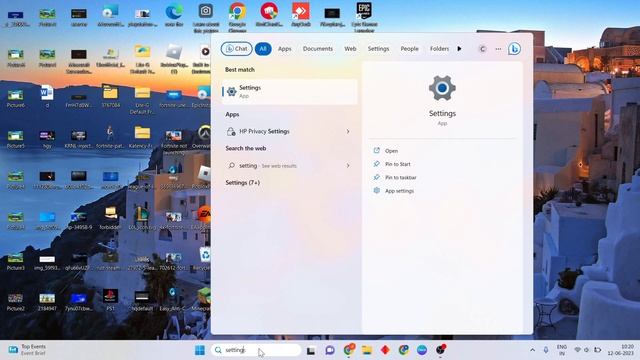This screenshot has width=640, height=360.
Task: Open the three-dots more options menu
Action: pyautogui.click(x=498, y=49)
